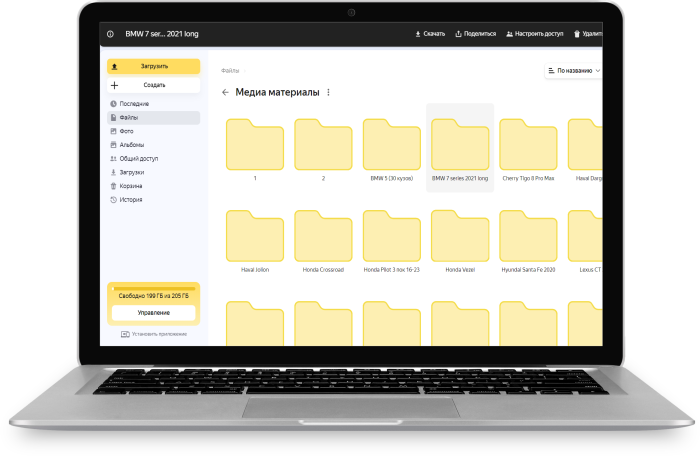Click the info icon beside BMW 7 title
Viewport: 700px width, 456px height.
(x=110, y=34)
